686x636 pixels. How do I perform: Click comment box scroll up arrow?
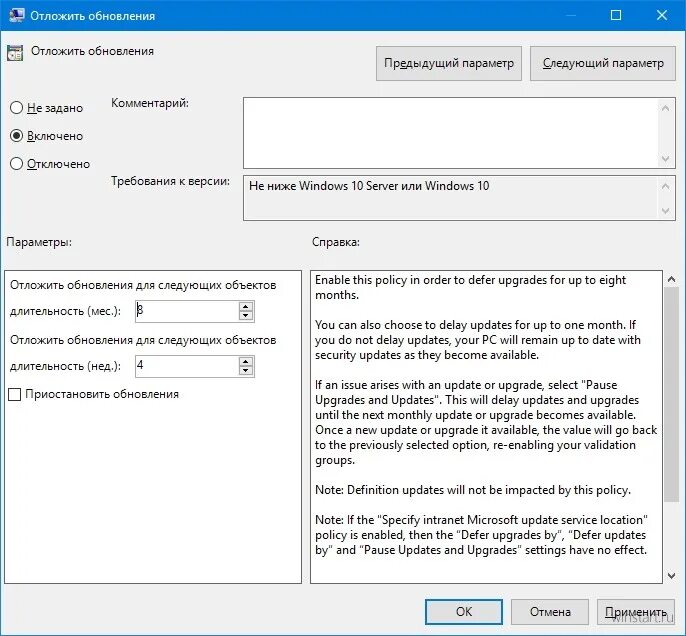(666, 108)
